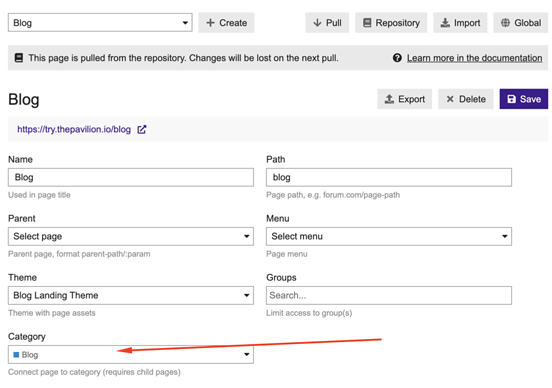
Task: Expand the Select menu dropdown
Action: tap(389, 236)
